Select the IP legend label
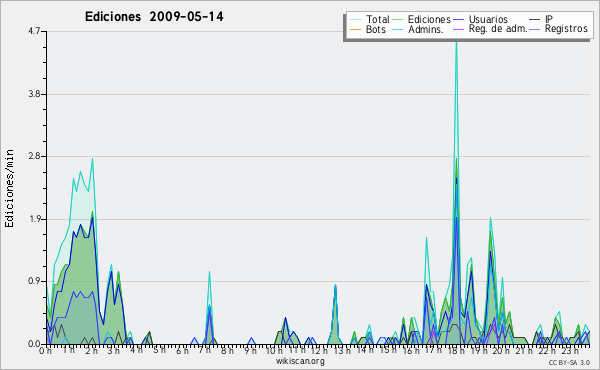Viewport: 600px width, 370px height. point(549,19)
